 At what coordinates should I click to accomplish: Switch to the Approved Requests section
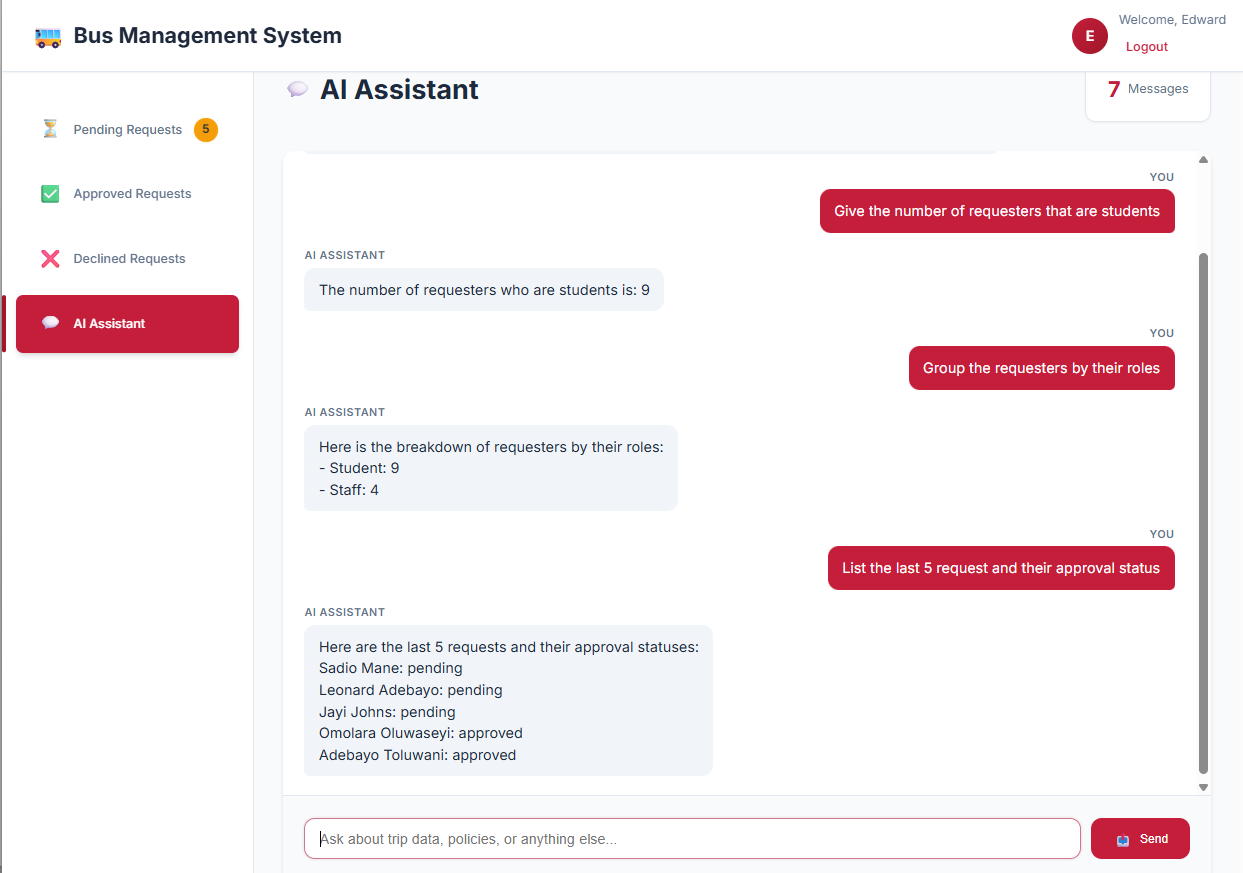(x=132, y=193)
